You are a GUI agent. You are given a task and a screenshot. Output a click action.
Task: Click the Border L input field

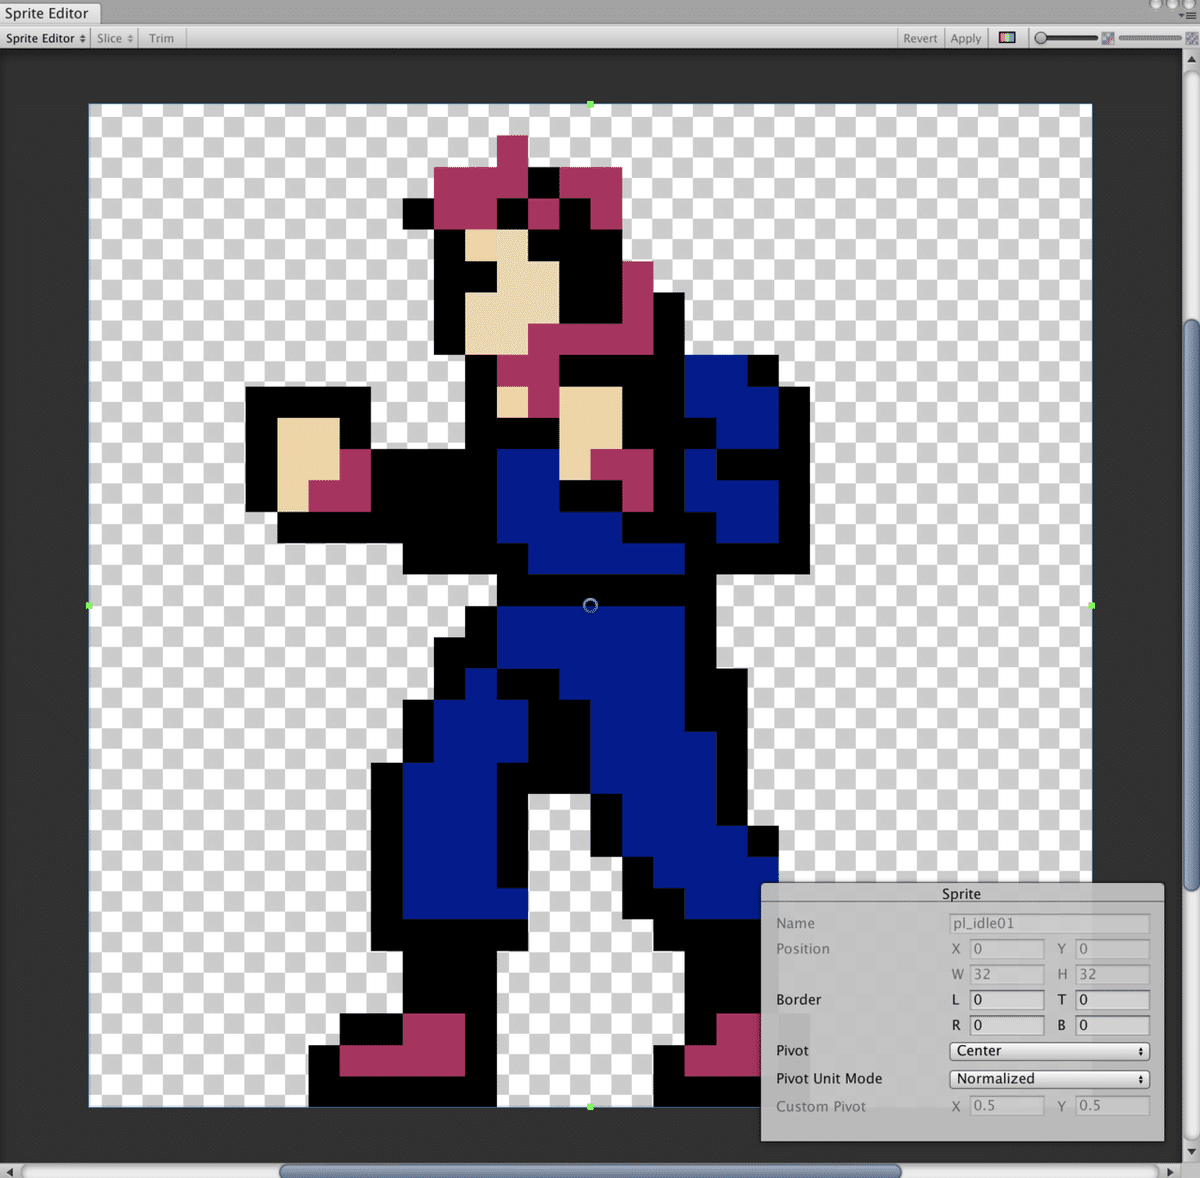[1006, 1000]
